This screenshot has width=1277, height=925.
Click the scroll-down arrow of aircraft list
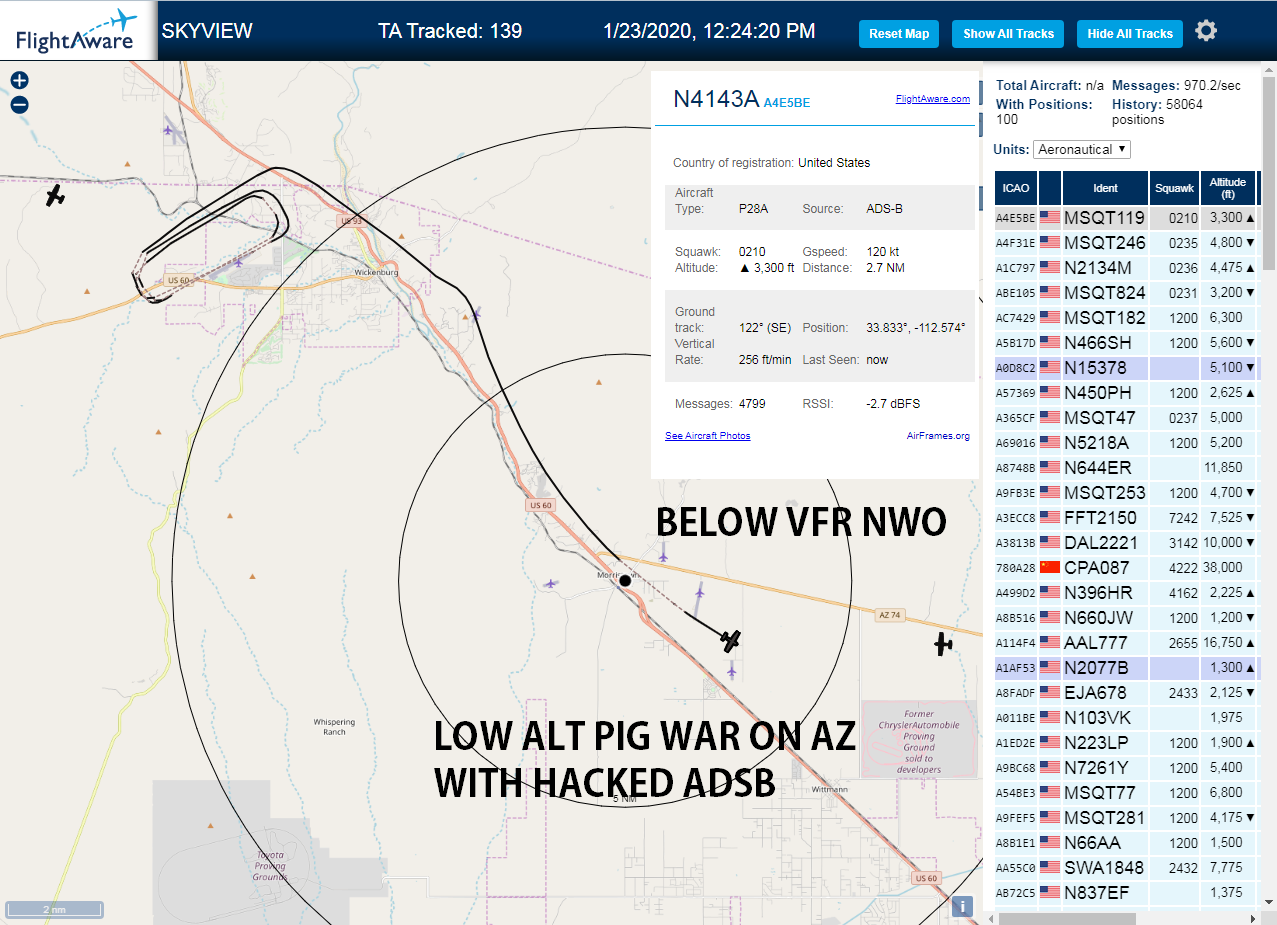(1269, 902)
